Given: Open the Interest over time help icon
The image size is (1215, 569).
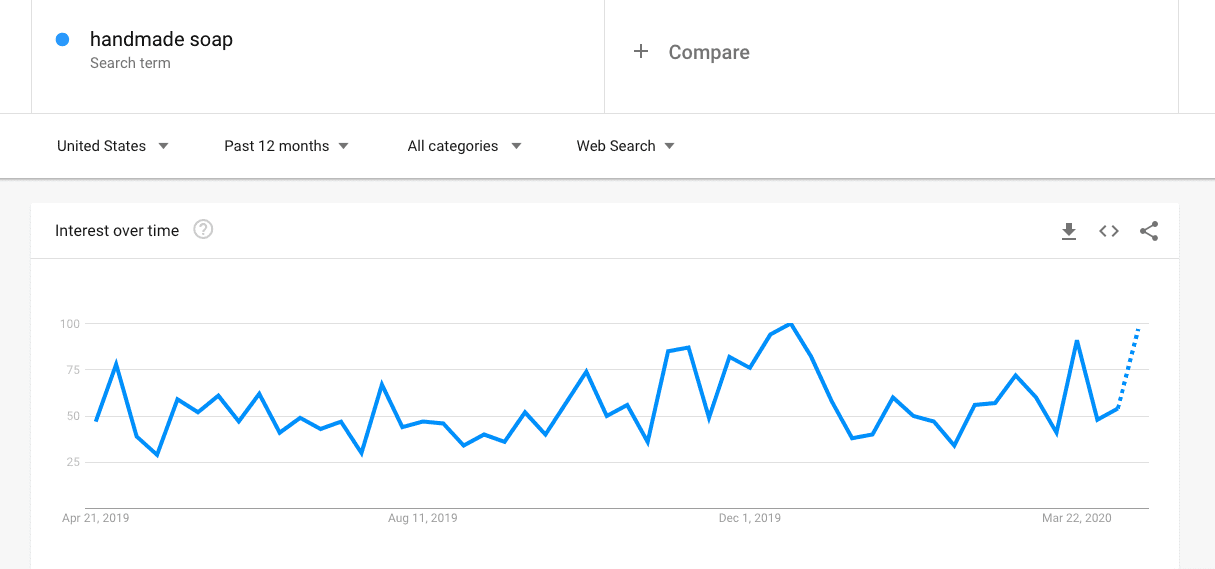Looking at the screenshot, I should pyautogui.click(x=203, y=230).
